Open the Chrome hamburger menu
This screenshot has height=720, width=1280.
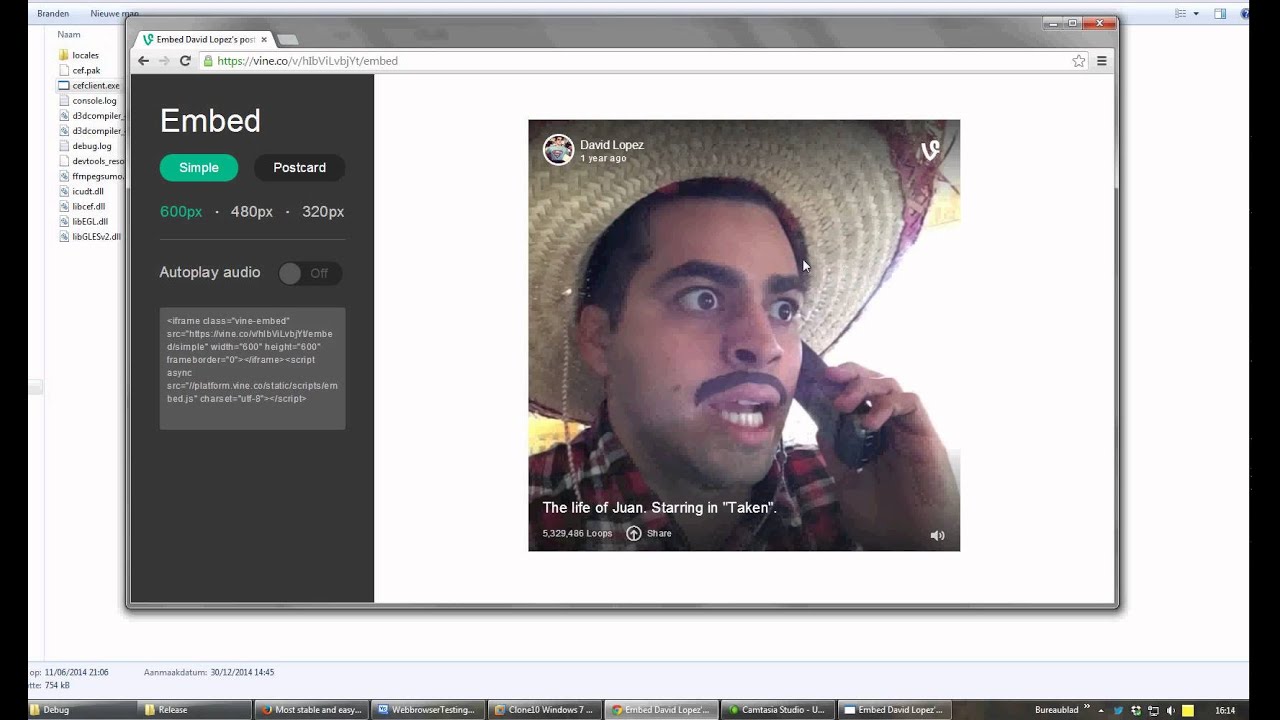tap(1102, 61)
